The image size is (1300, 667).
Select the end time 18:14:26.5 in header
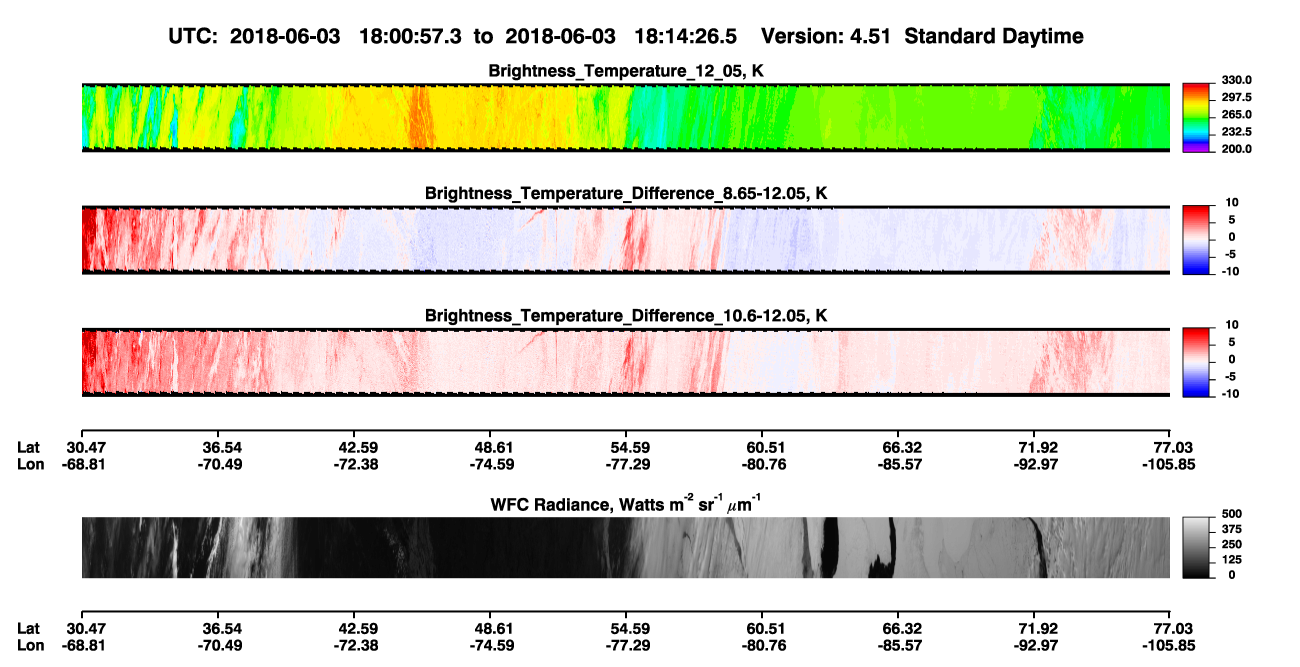tap(686, 36)
